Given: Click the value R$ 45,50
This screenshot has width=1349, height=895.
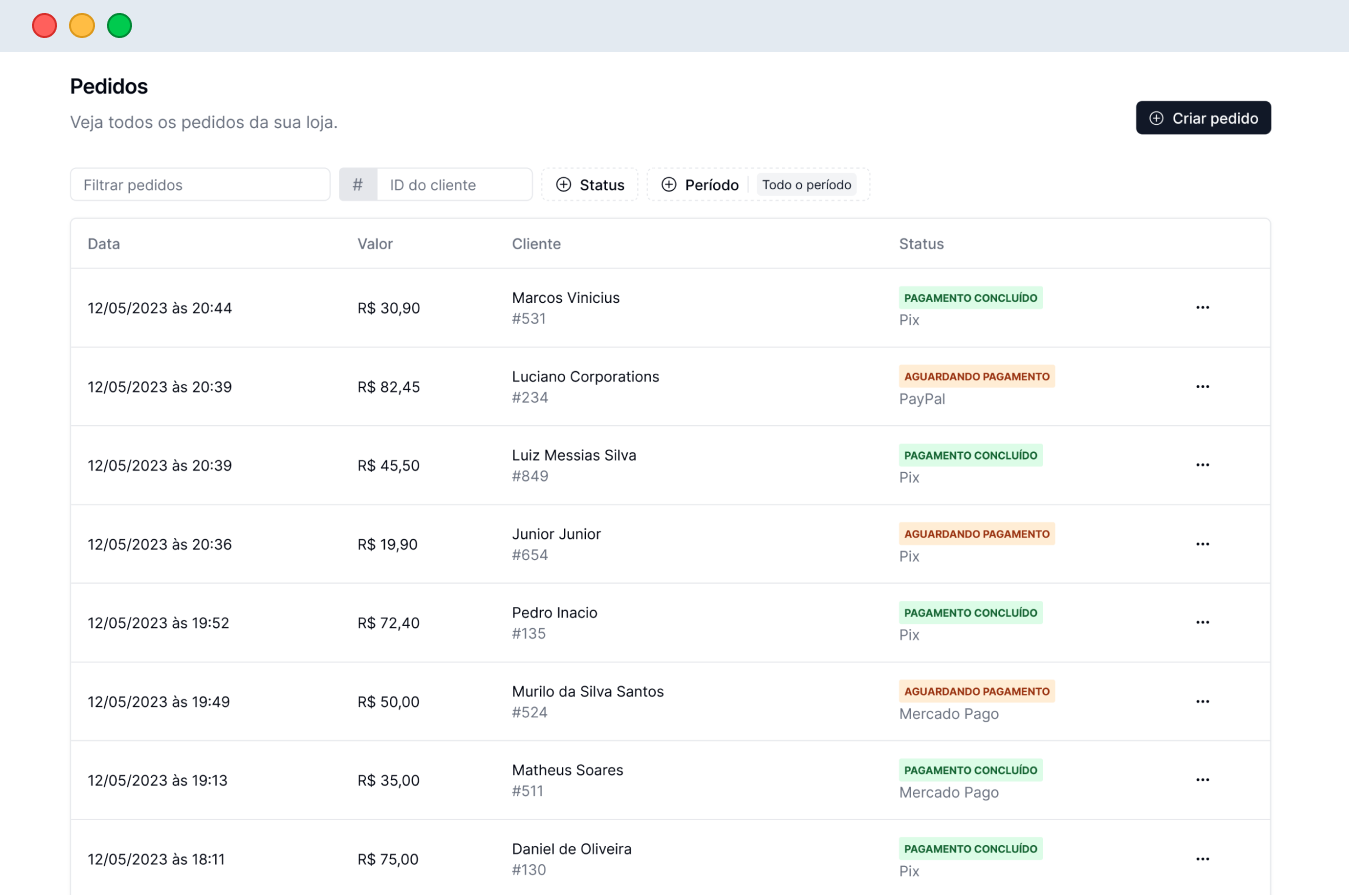Looking at the screenshot, I should [389, 465].
